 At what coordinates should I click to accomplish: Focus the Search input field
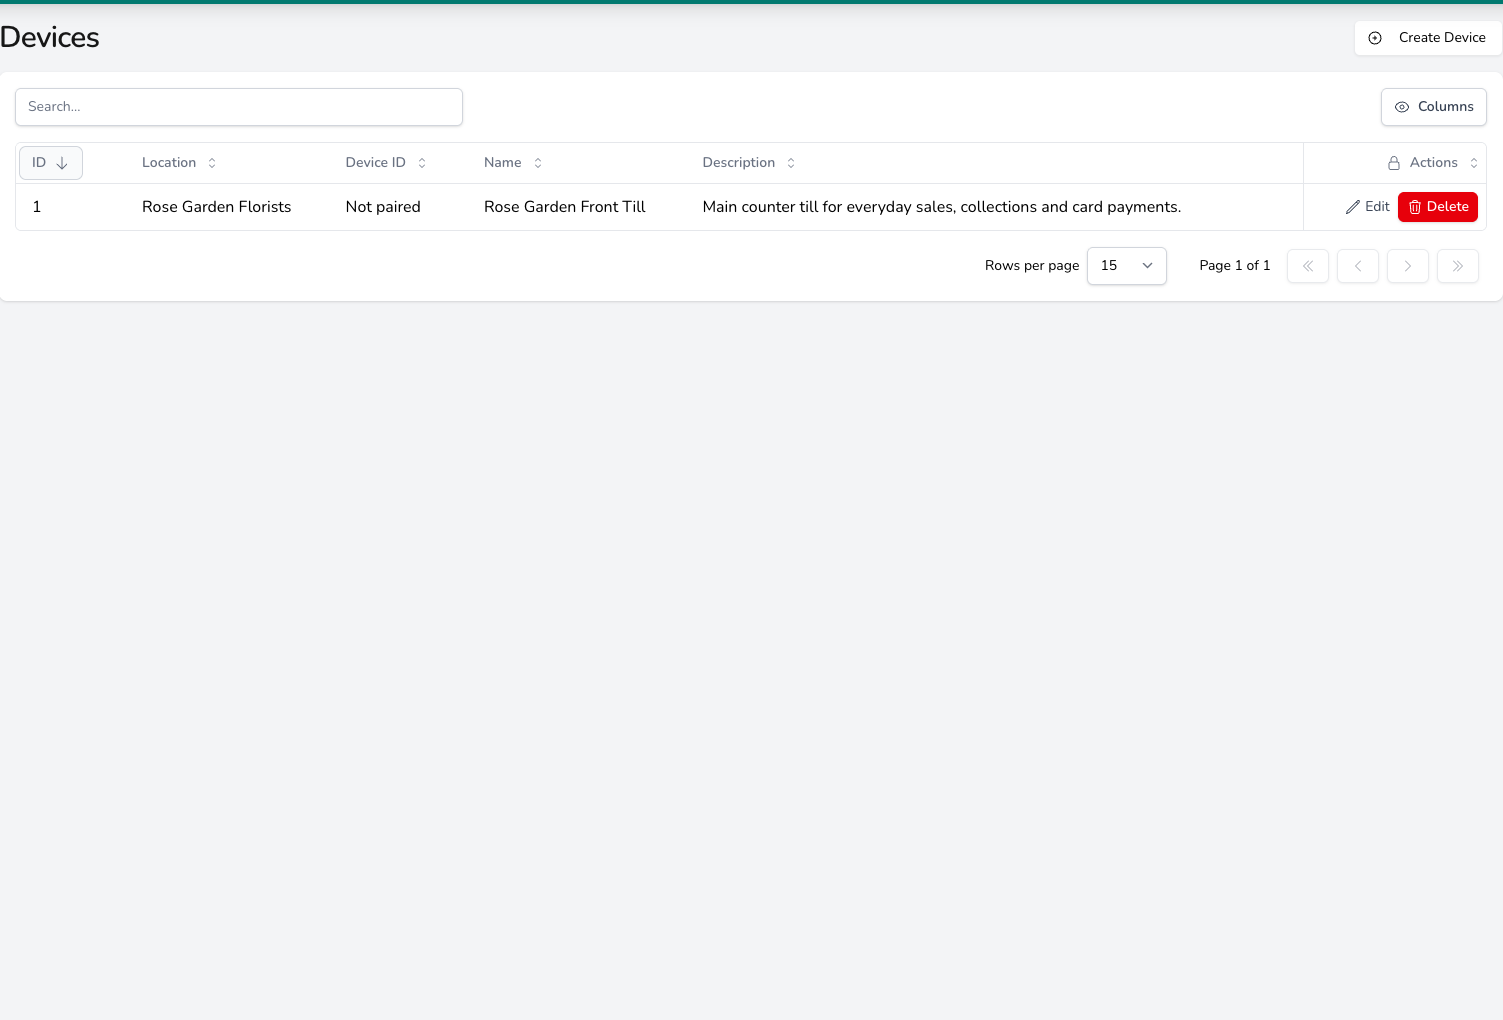(239, 107)
